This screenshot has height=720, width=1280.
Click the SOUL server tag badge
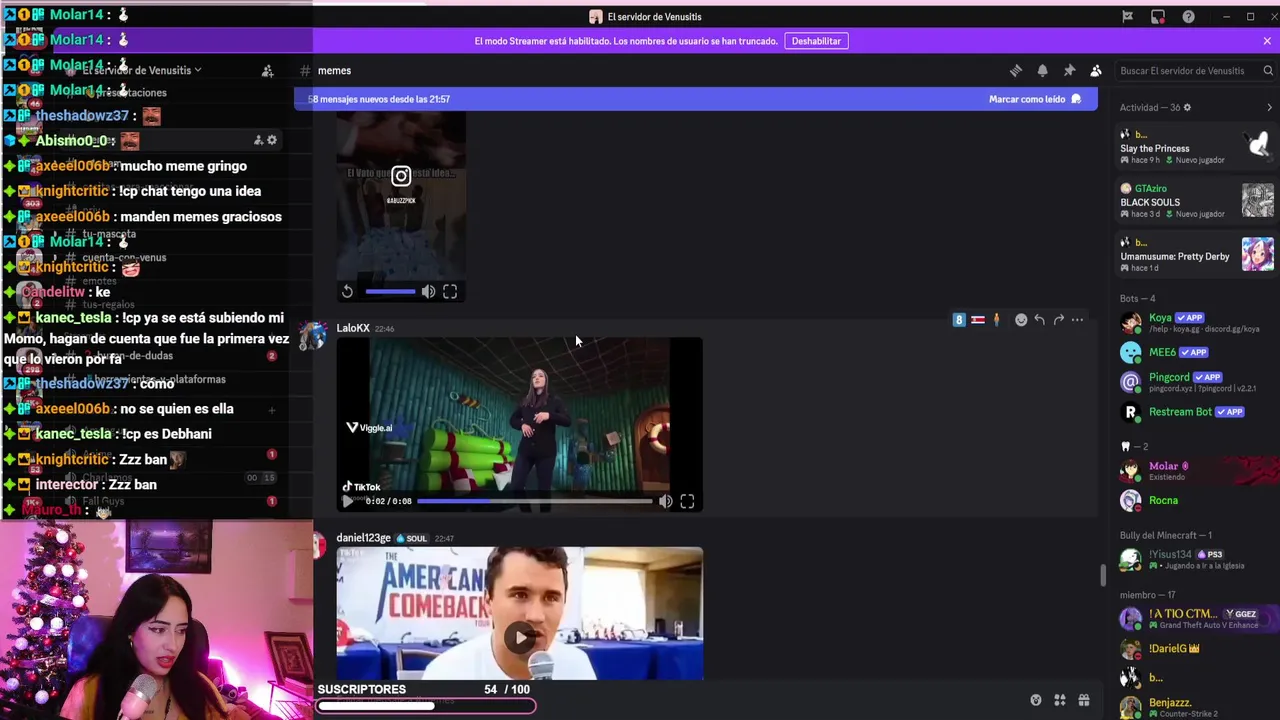click(412, 538)
